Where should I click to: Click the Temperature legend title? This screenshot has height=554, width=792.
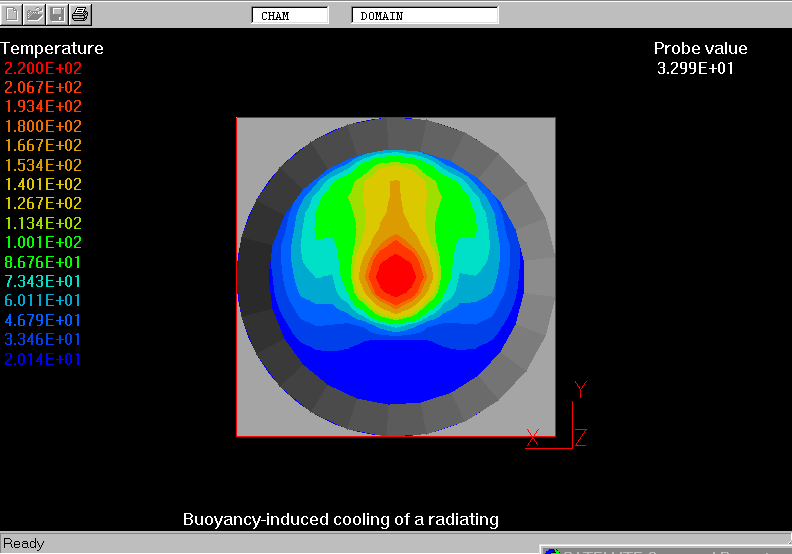click(x=52, y=48)
